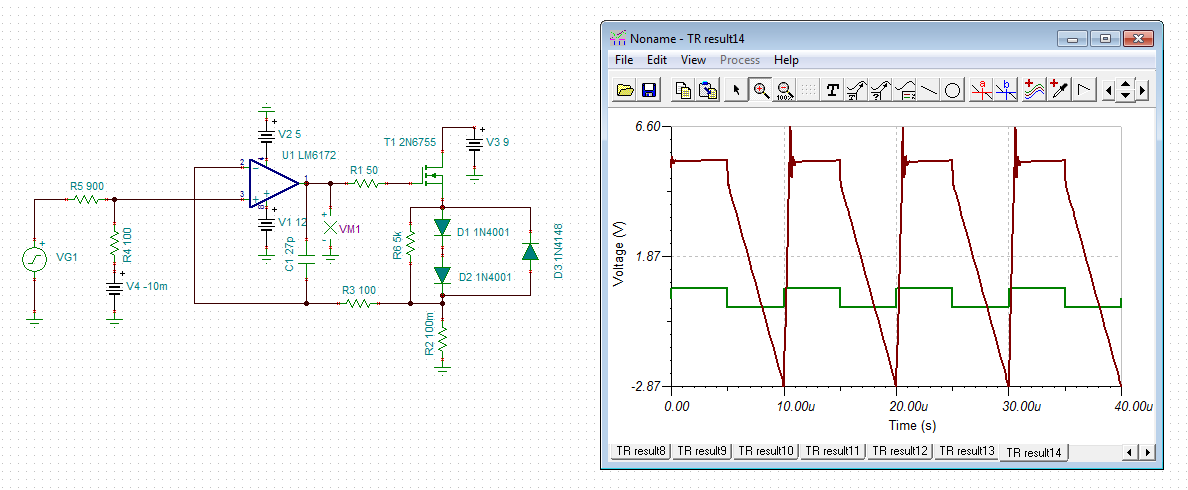Open the View menu
The height and width of the screenshot is (490, 1188).
pos(692,60)
